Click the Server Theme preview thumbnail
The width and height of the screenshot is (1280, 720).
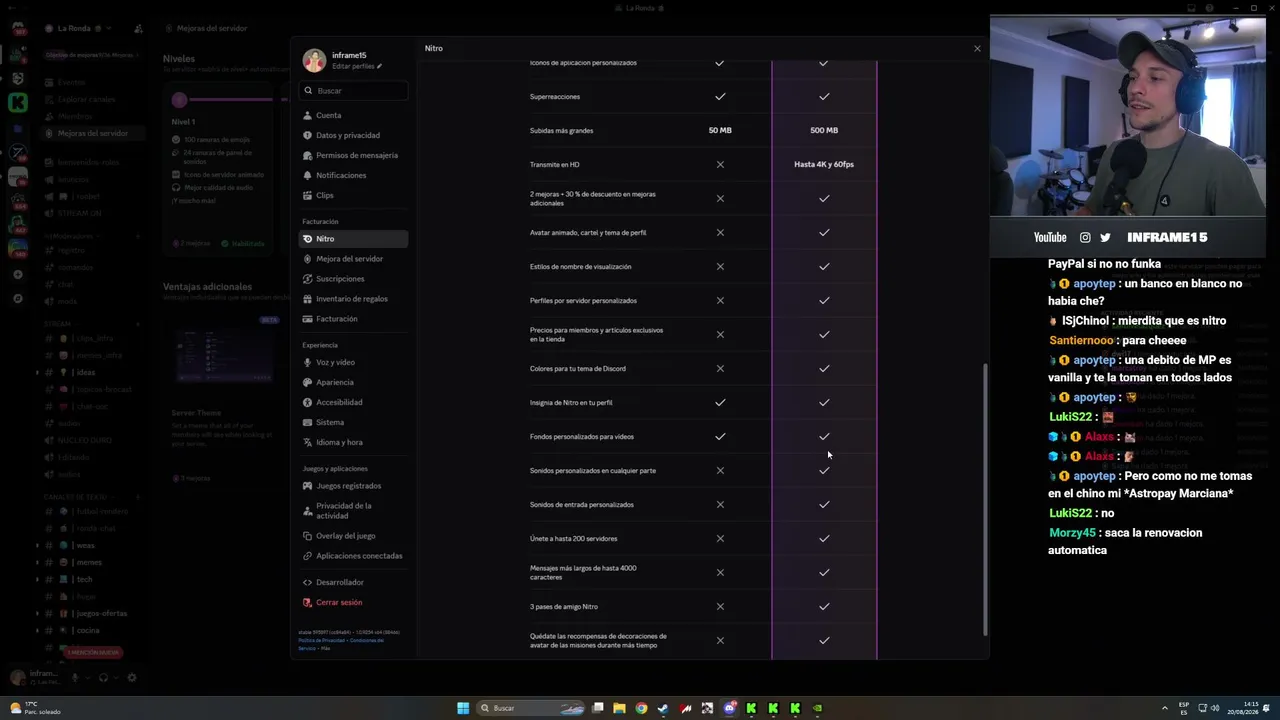coord(224,355)
